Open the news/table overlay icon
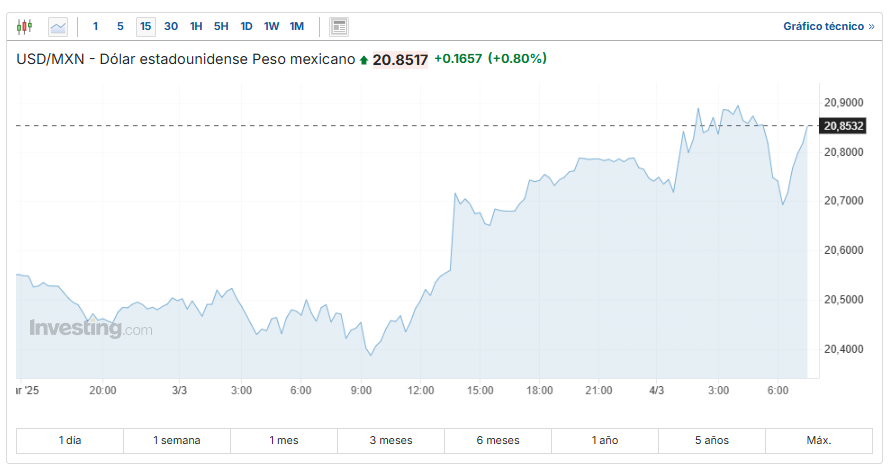The height and width of the screenshot is (470, 888). (x=339, y=27)
